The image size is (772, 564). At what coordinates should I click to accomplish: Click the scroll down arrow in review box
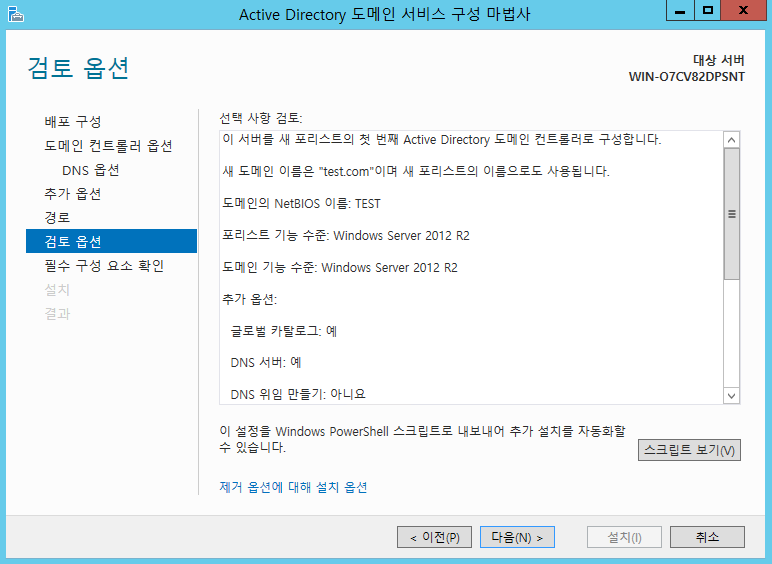[x=731, y=396]
